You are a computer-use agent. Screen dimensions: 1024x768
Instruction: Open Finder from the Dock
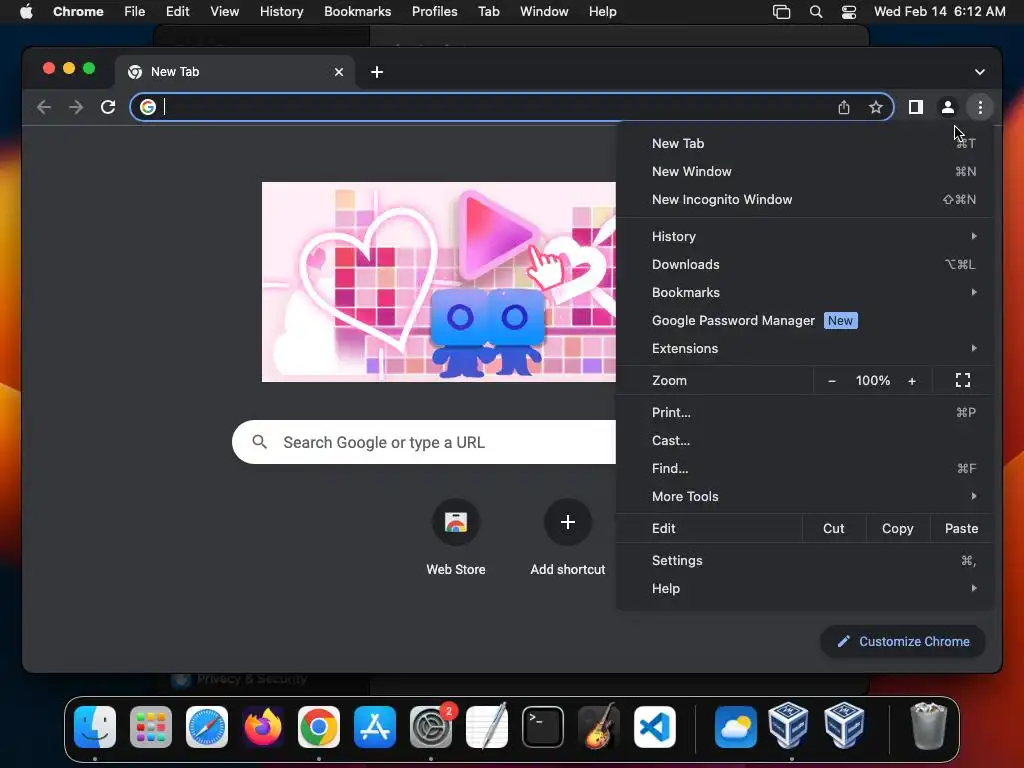tap(95, 727)
